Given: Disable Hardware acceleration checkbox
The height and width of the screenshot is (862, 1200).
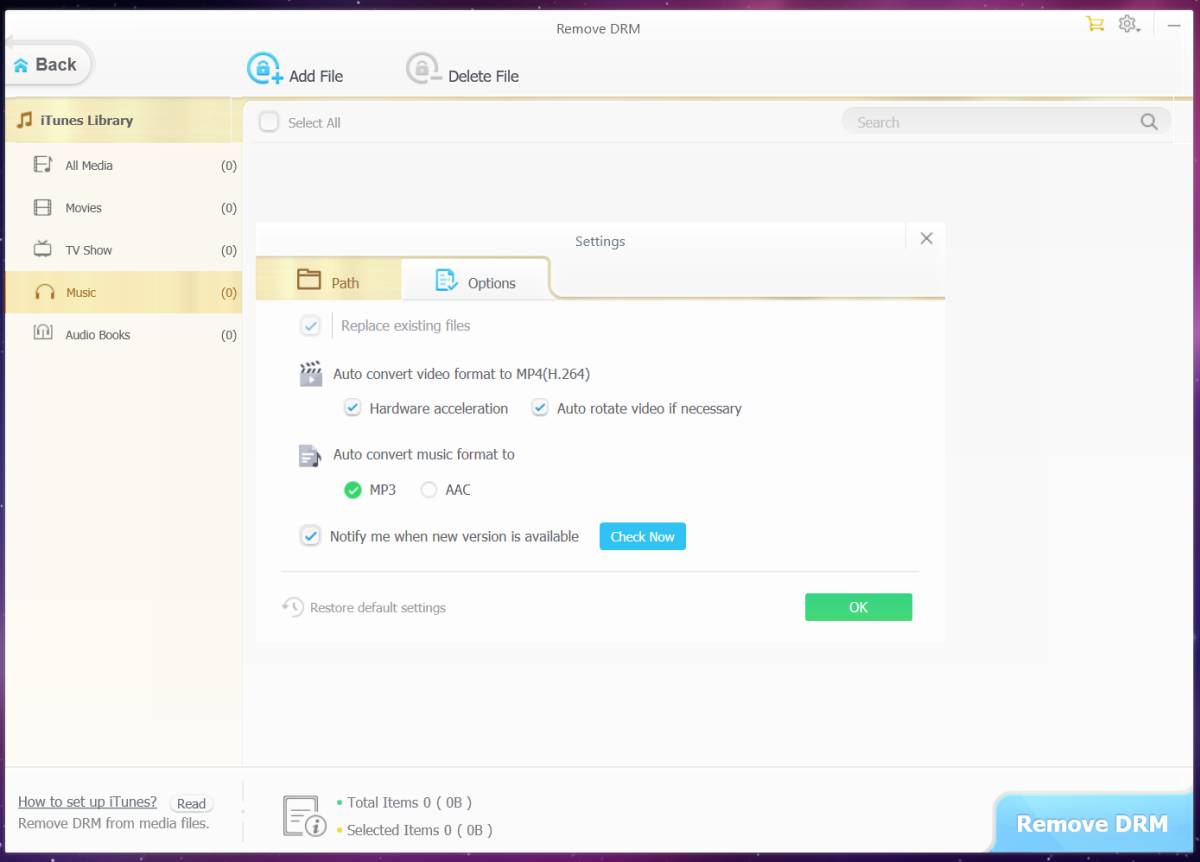Looking at the screenshot, I should point(352,408).
